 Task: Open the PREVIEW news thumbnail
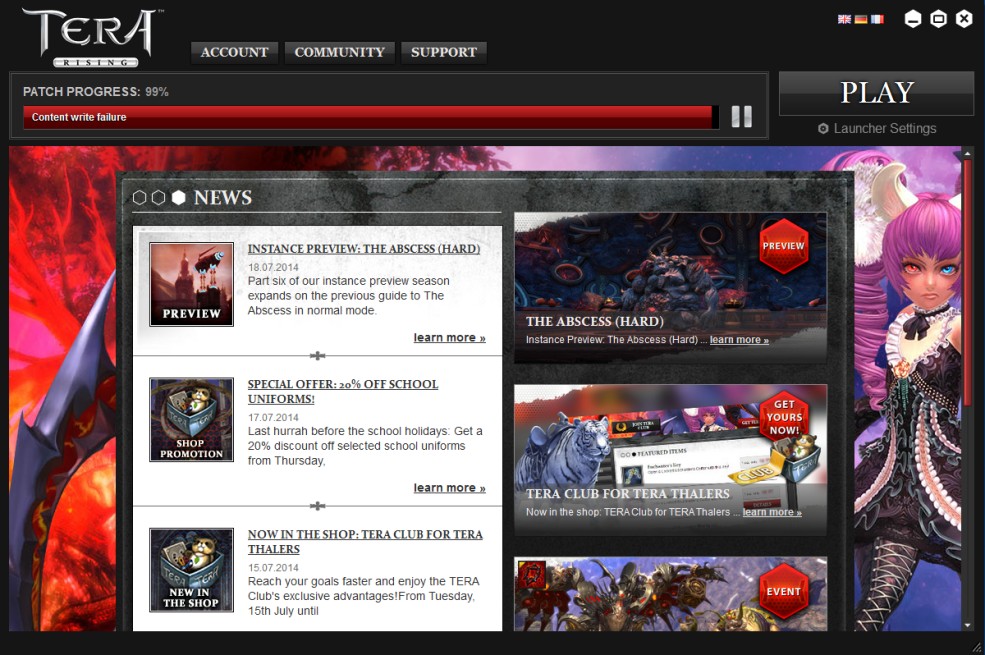pos(192,284)
